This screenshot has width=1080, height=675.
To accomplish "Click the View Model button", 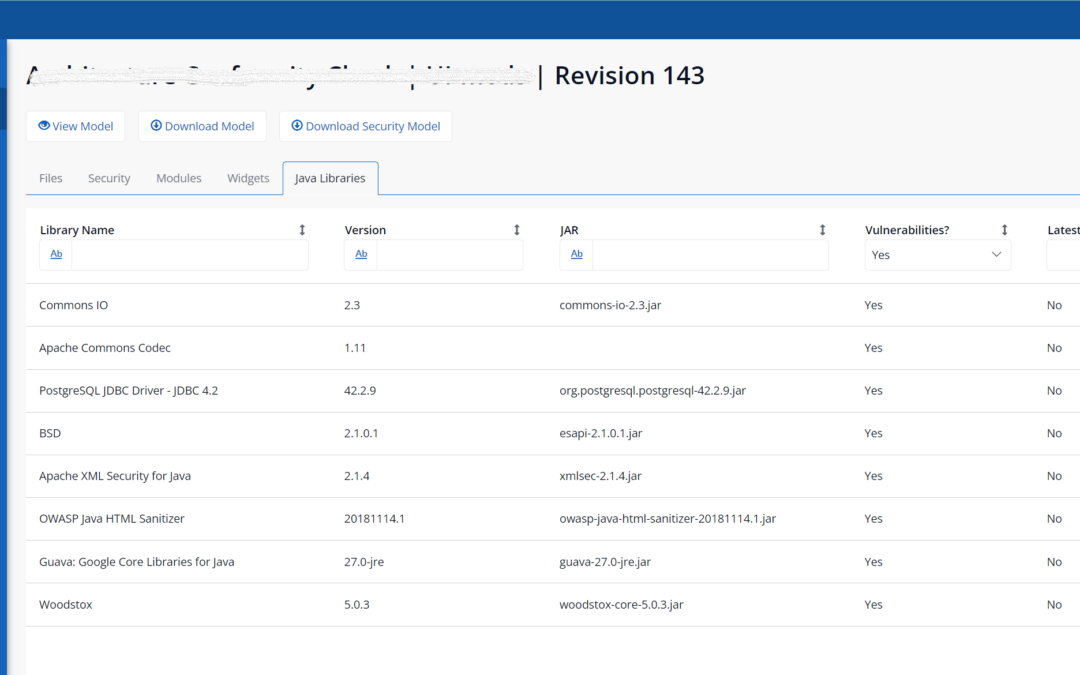I will 76,126.
